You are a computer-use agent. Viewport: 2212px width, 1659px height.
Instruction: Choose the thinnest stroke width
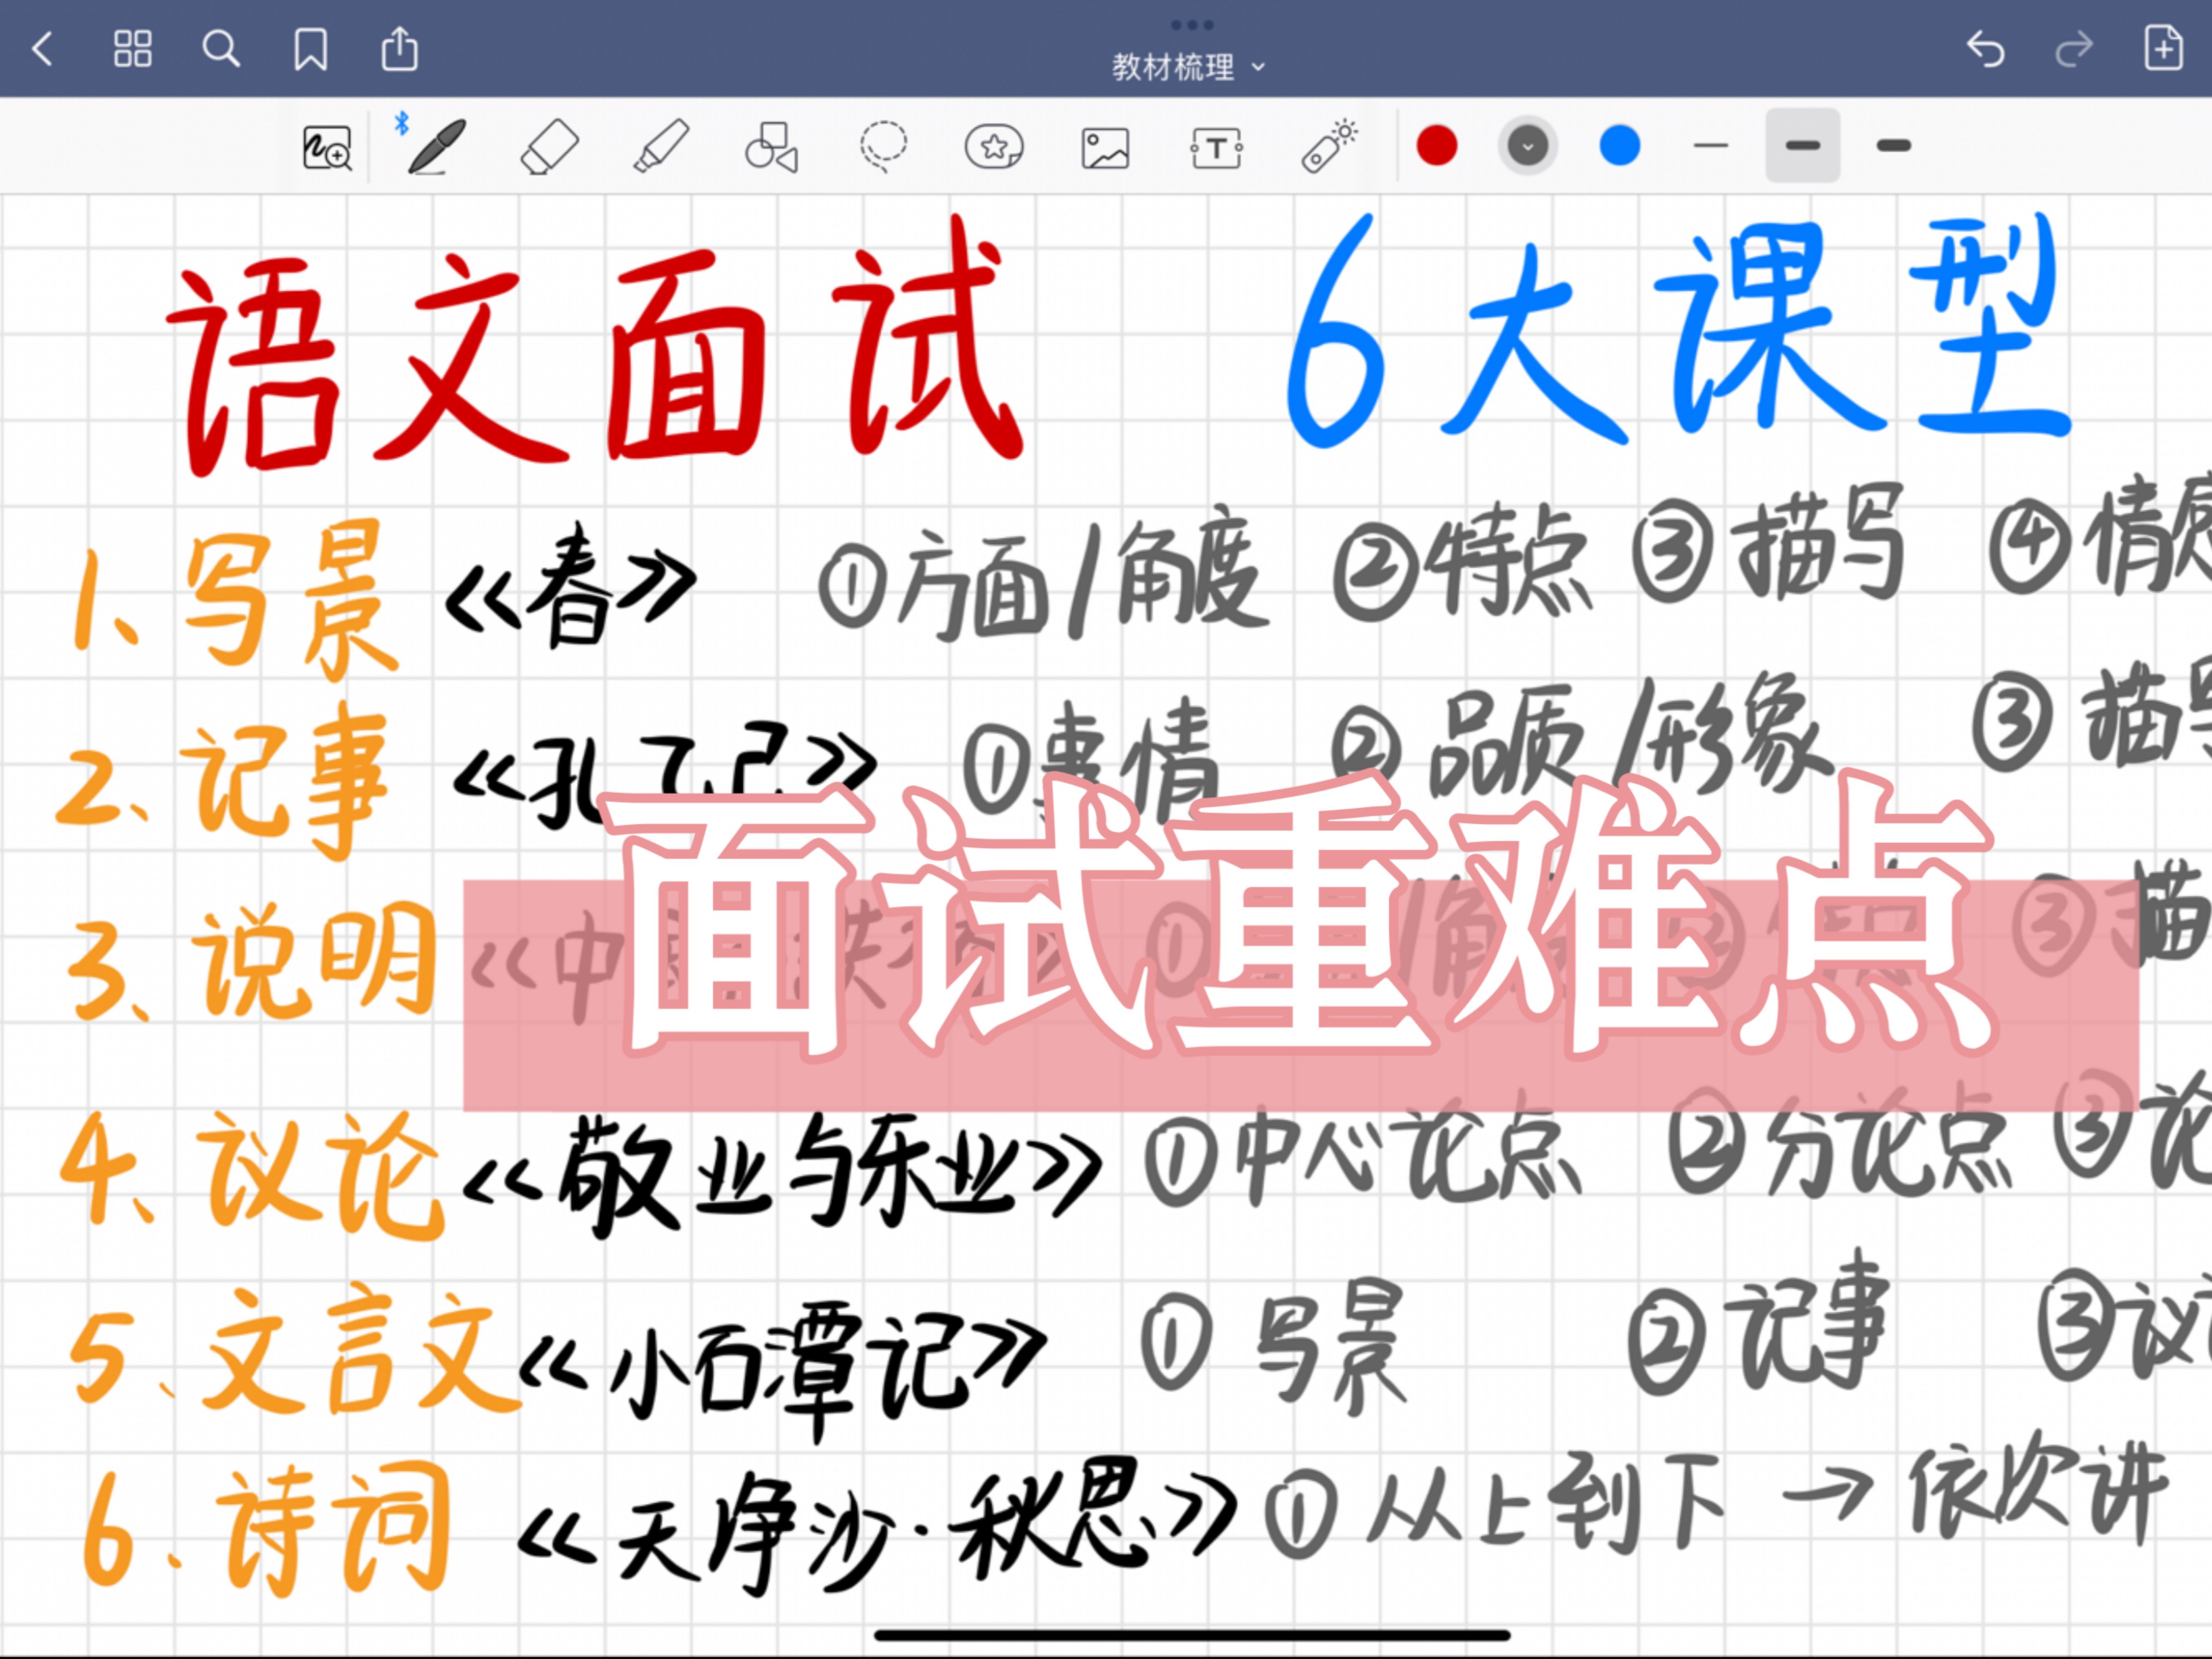(1711, 146)
